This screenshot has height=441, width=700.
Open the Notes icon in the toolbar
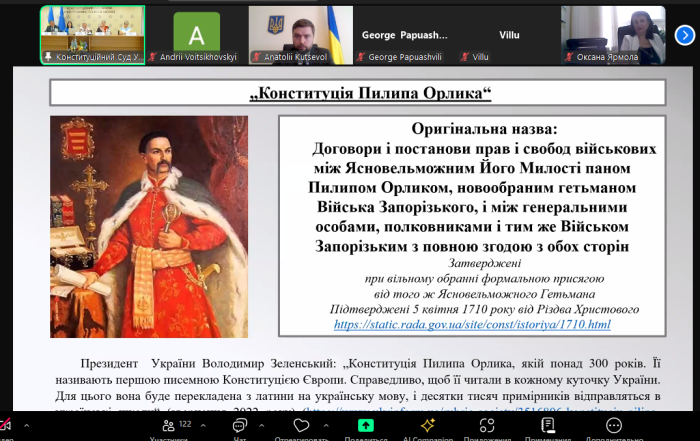548,425
